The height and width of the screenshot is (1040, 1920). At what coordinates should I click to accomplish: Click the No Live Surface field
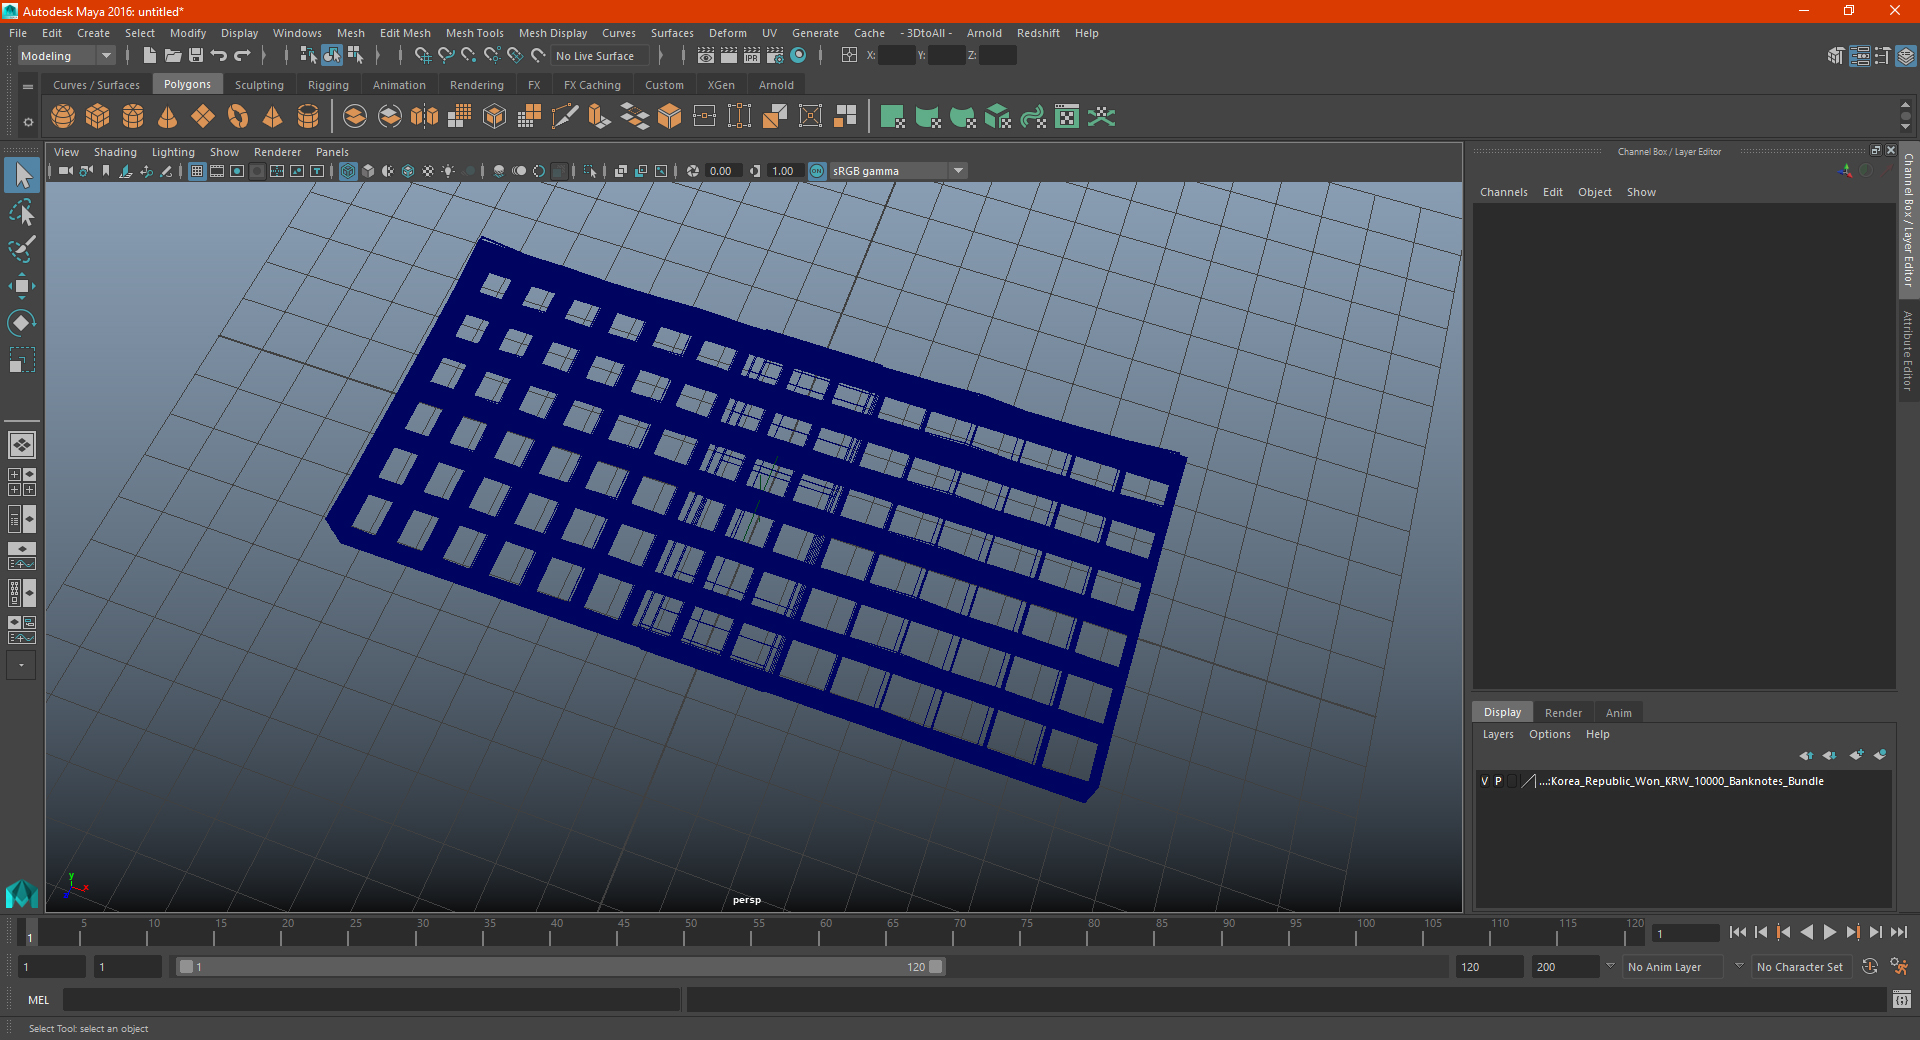pos(601,56)
